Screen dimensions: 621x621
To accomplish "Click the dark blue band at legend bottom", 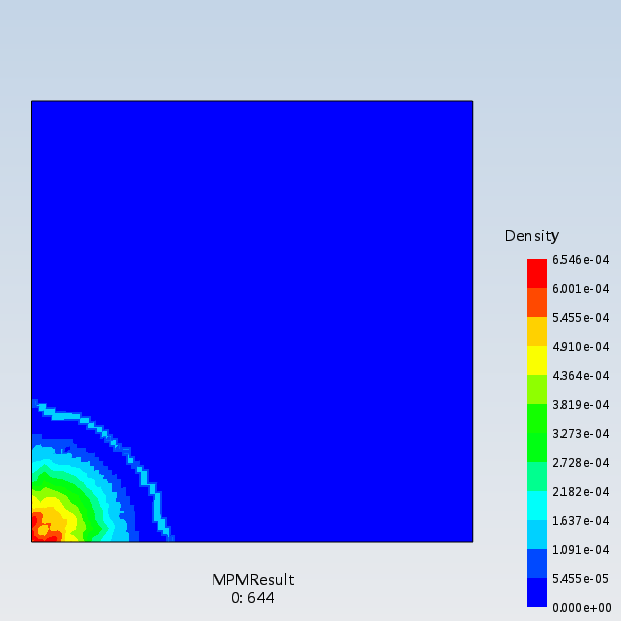I will (537, 592).
